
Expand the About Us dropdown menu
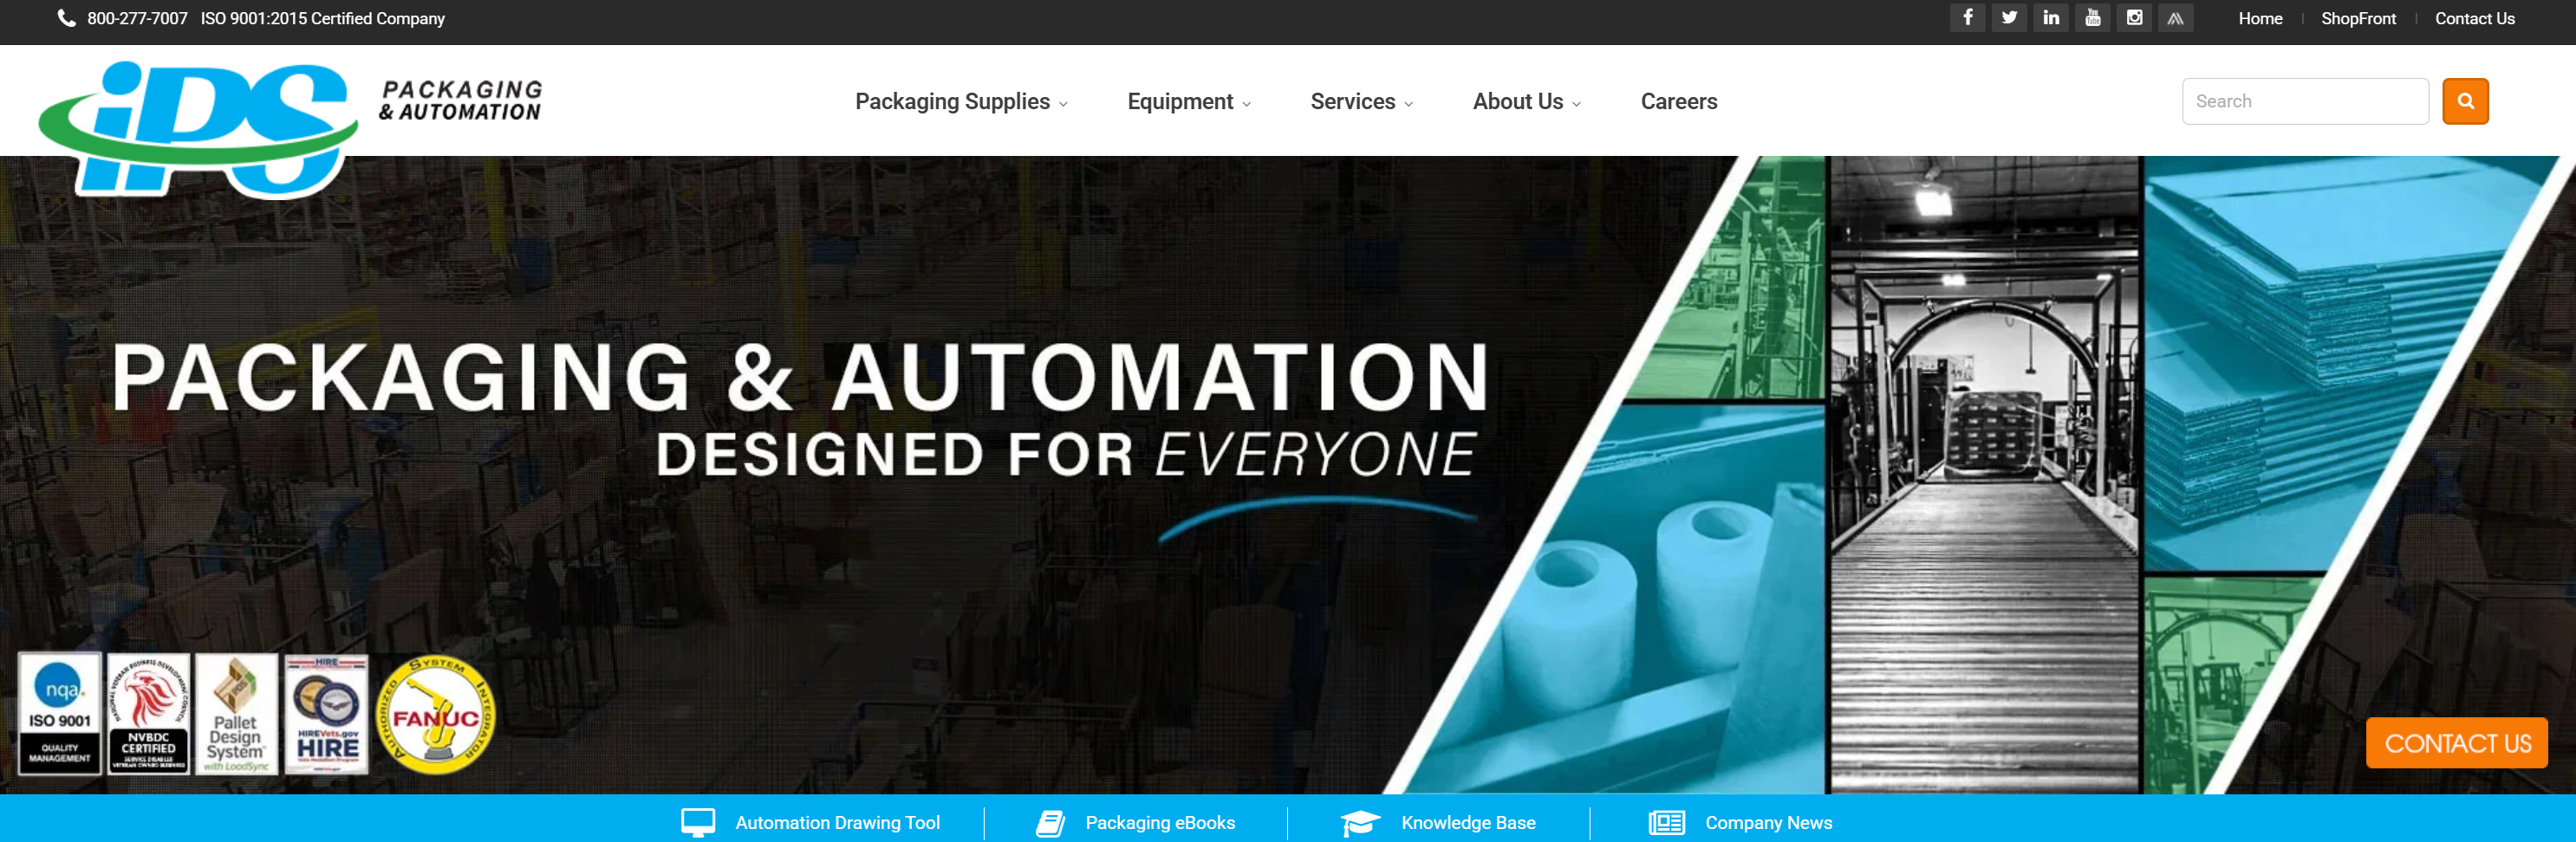1525,102
